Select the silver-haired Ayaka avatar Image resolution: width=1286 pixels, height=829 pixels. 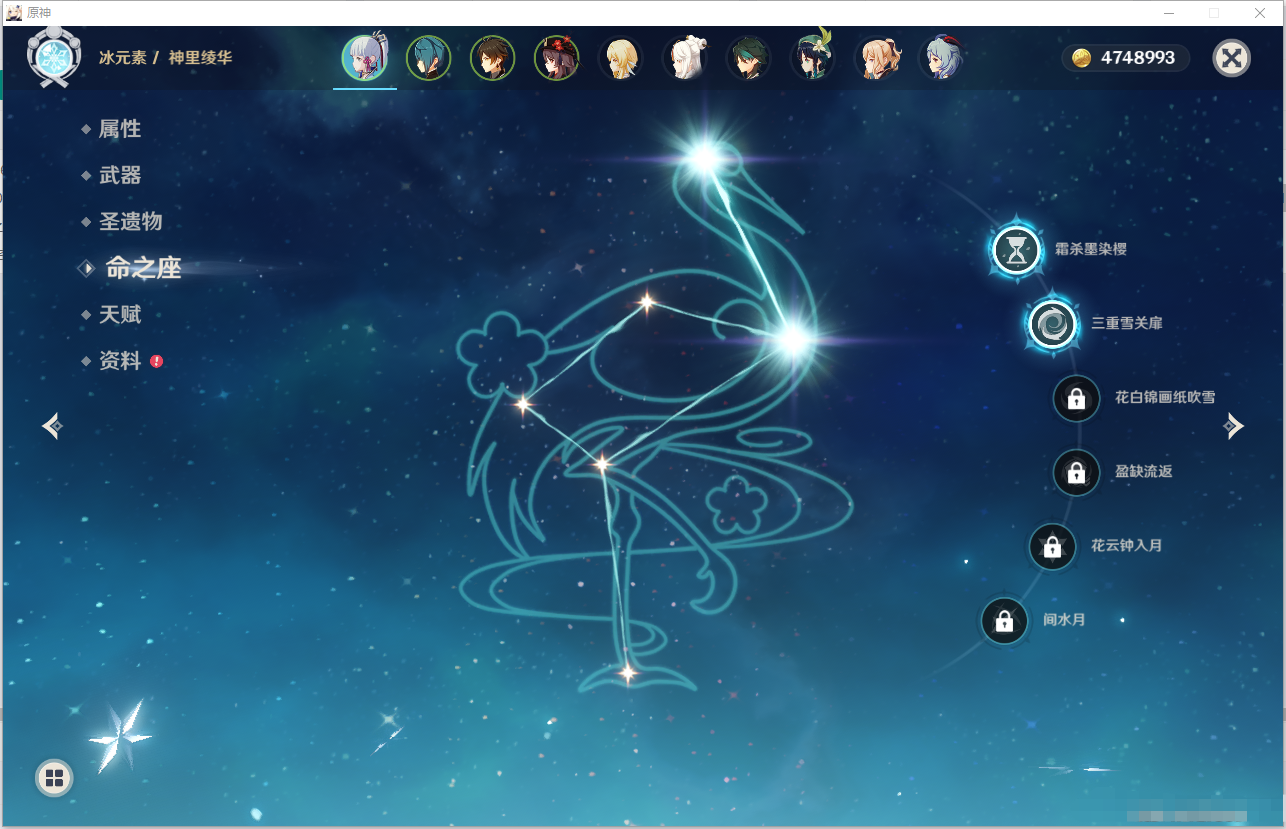click(x=365, y=58)
